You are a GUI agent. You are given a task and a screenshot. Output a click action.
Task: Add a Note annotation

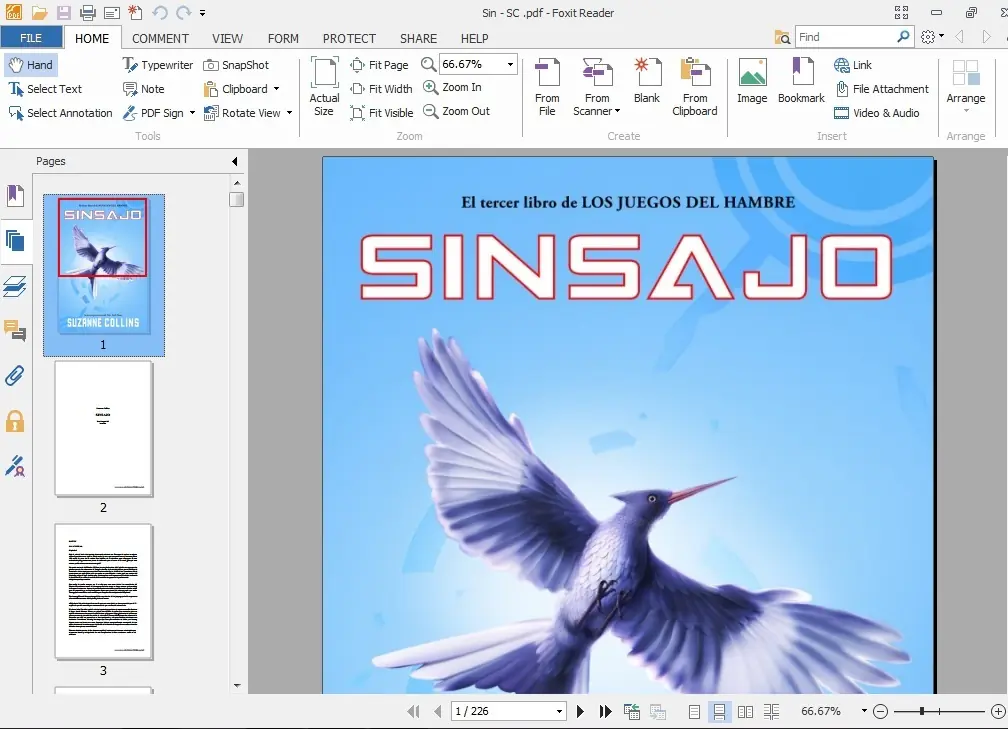click(143, 89)
